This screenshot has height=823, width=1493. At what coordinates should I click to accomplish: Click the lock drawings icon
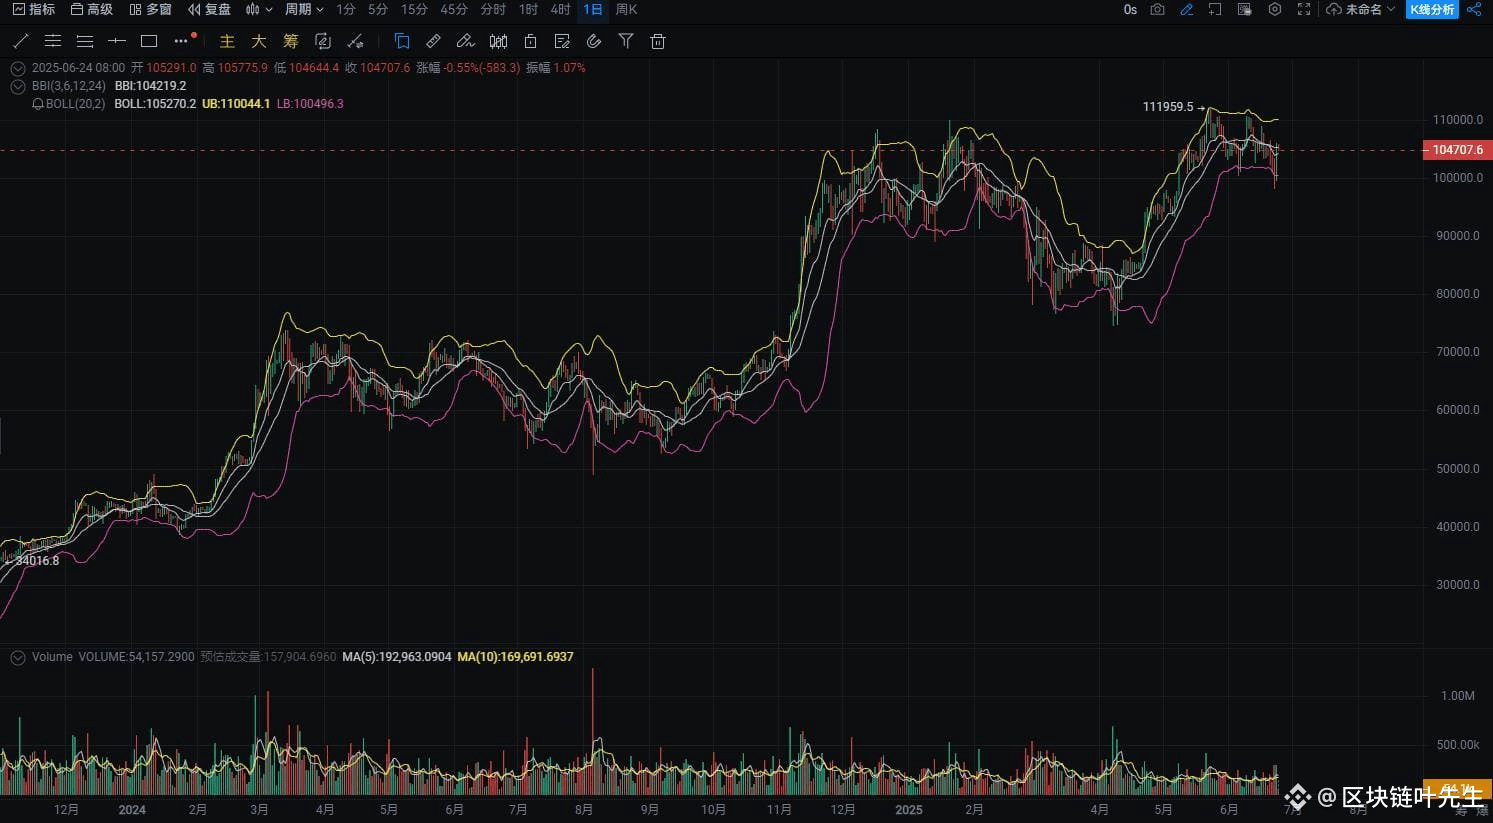[530, 41]
